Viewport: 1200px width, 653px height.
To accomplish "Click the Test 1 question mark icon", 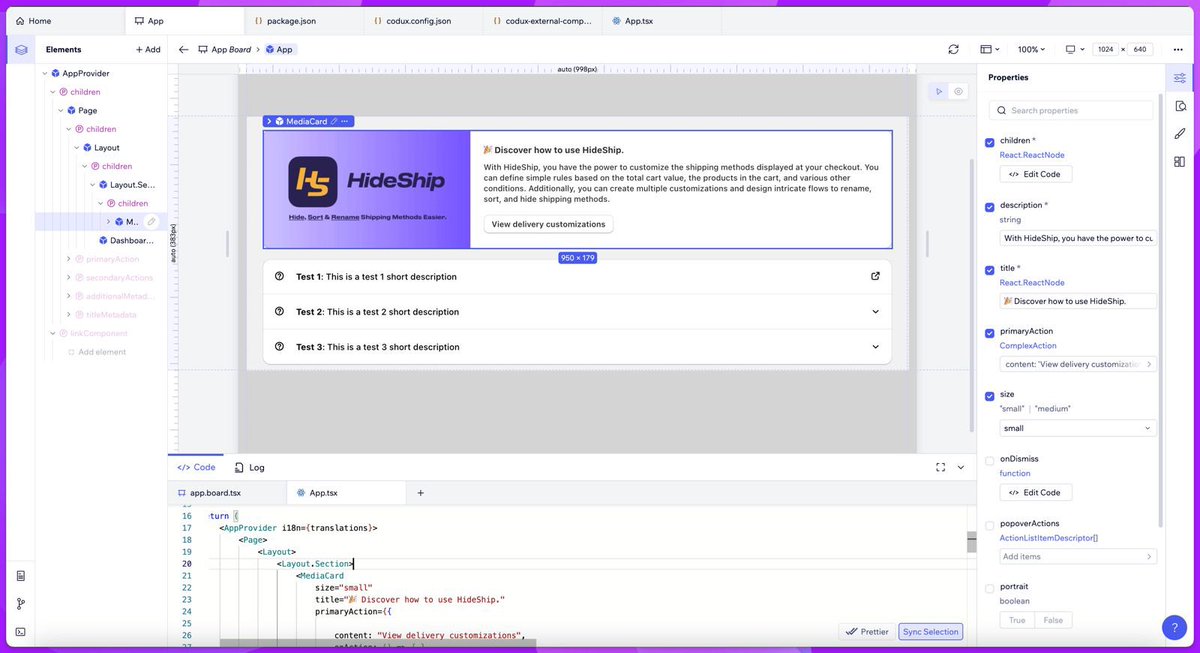I will click(280, 276).
